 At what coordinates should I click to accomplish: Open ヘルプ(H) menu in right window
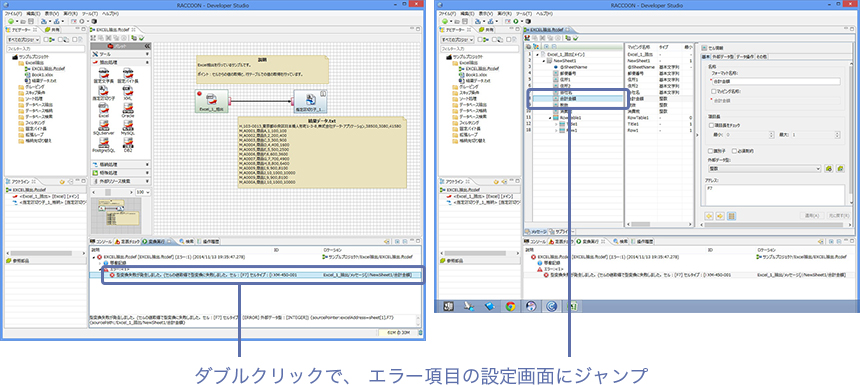click(x=544, y=13)
